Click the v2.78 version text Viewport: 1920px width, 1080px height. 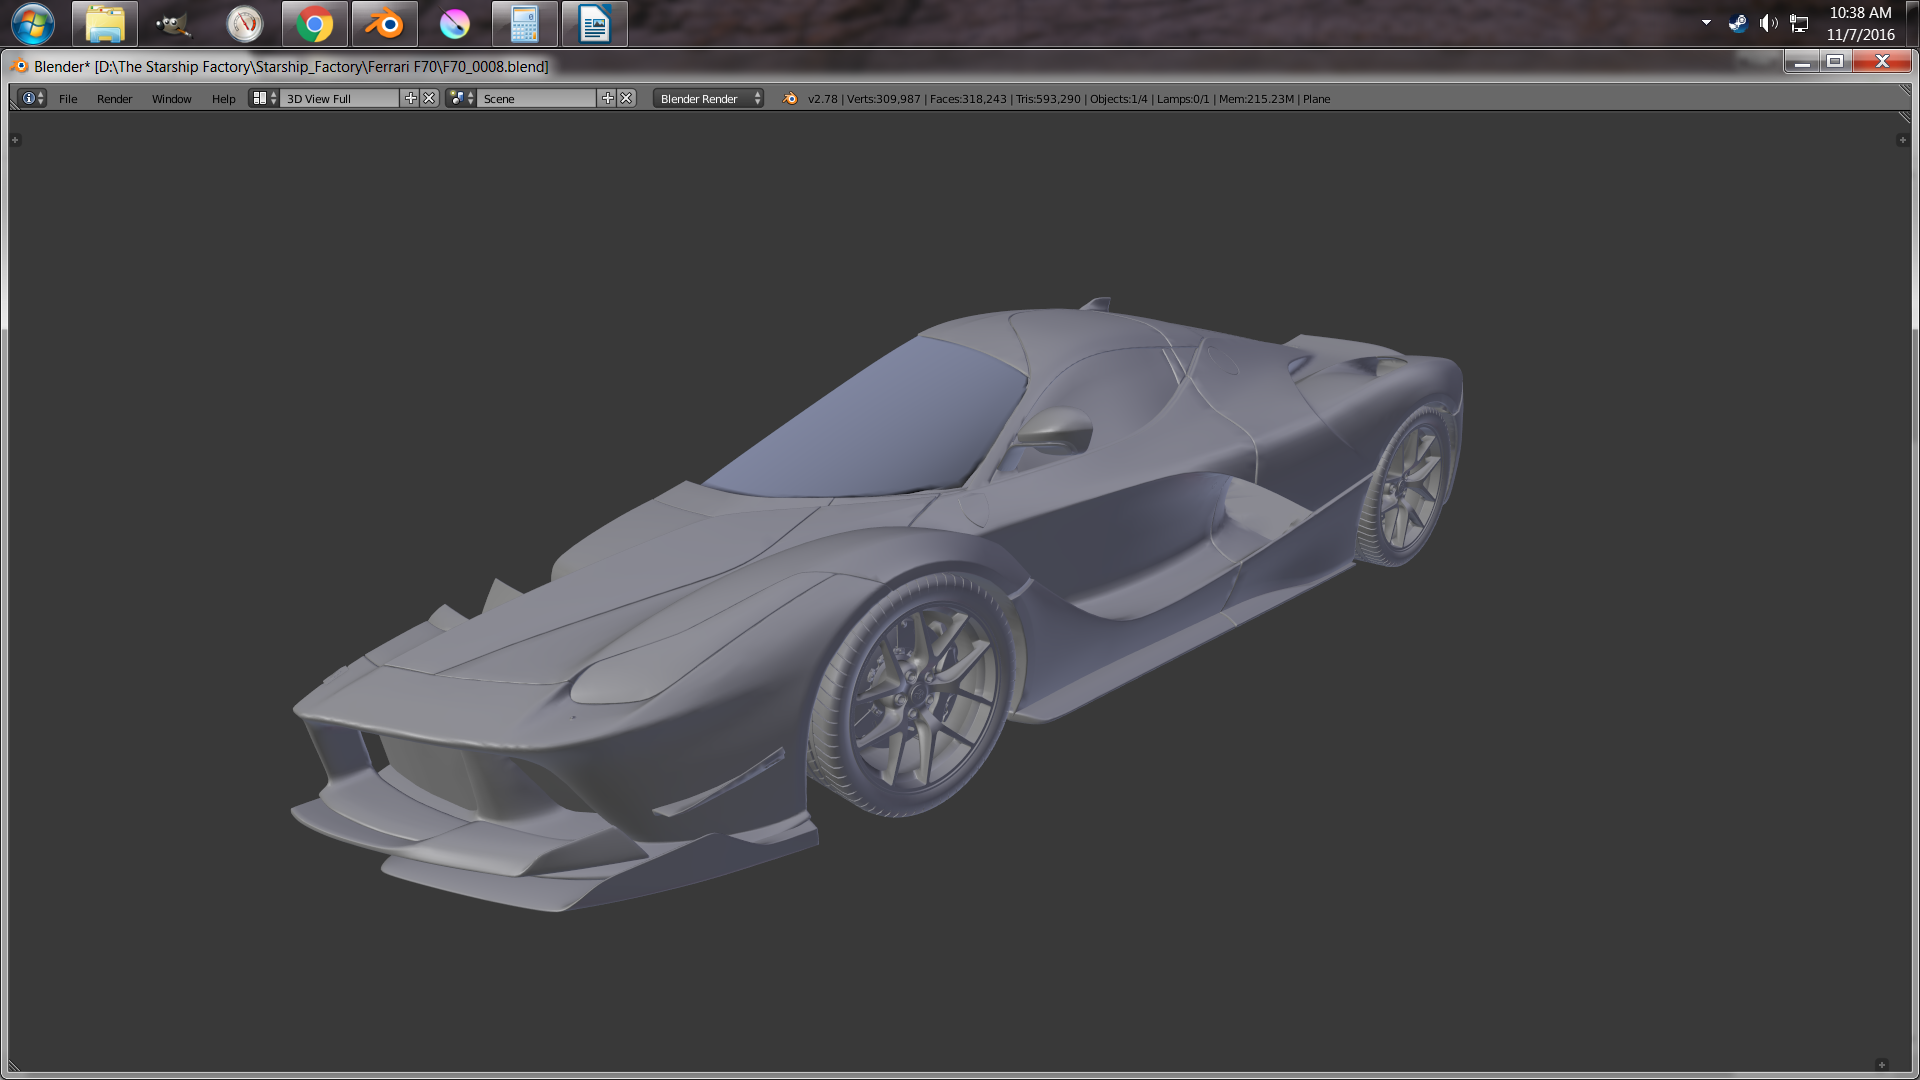(x=822, y=99)
